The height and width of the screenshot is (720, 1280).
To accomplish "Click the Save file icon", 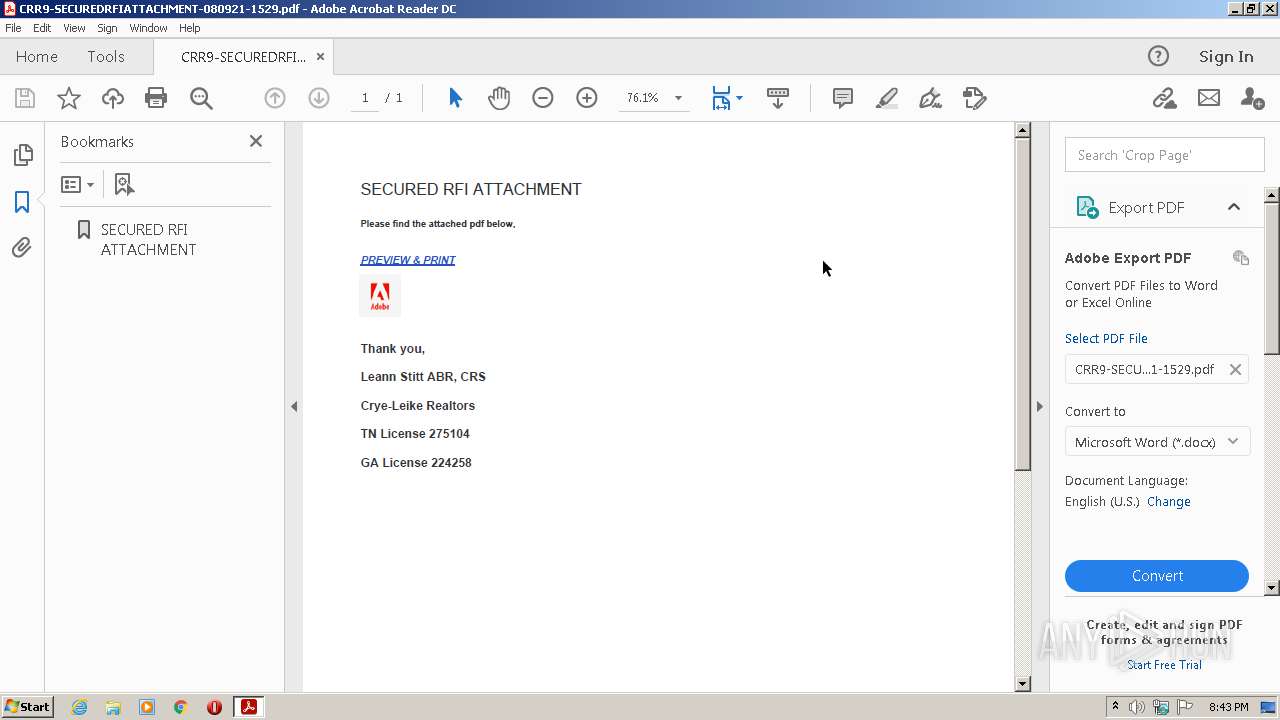I will 25,98.
